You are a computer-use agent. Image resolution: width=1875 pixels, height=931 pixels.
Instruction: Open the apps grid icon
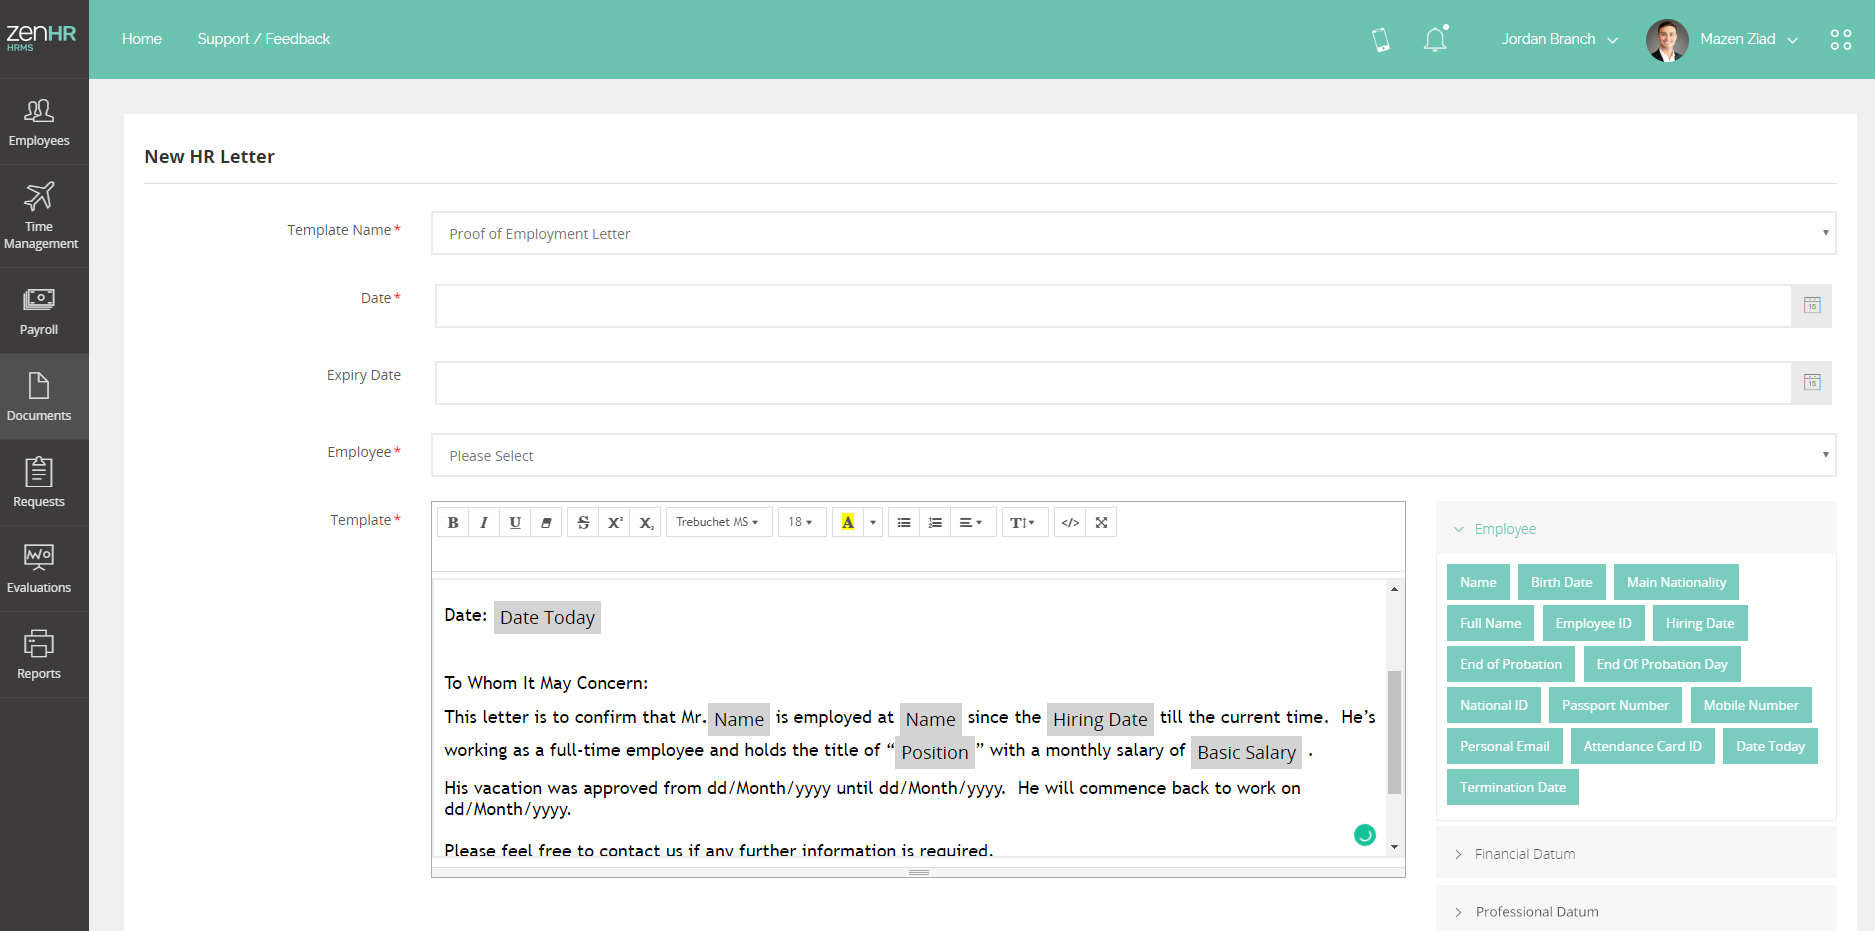click(1841, 39)
